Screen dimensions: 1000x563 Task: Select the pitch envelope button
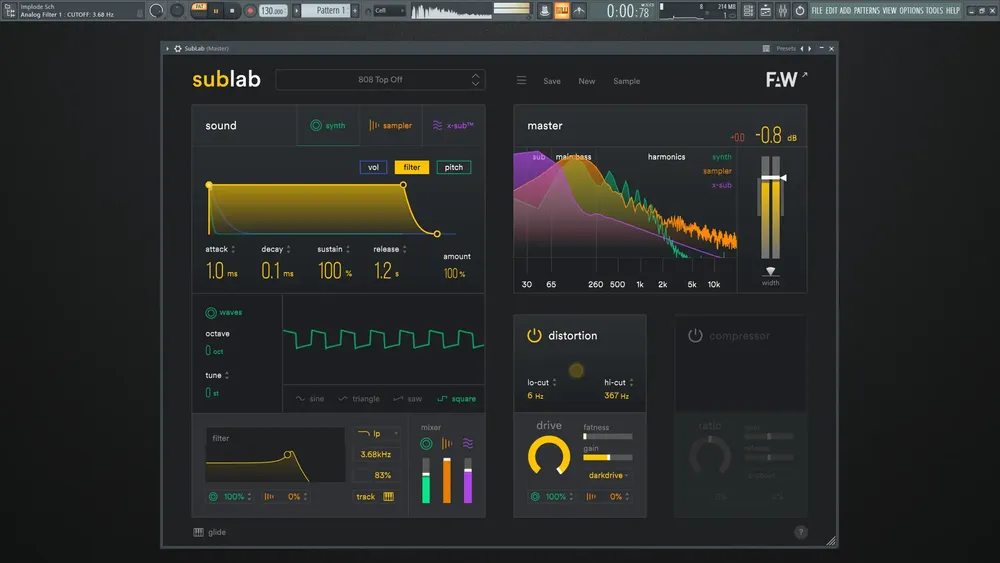[453, 167]
